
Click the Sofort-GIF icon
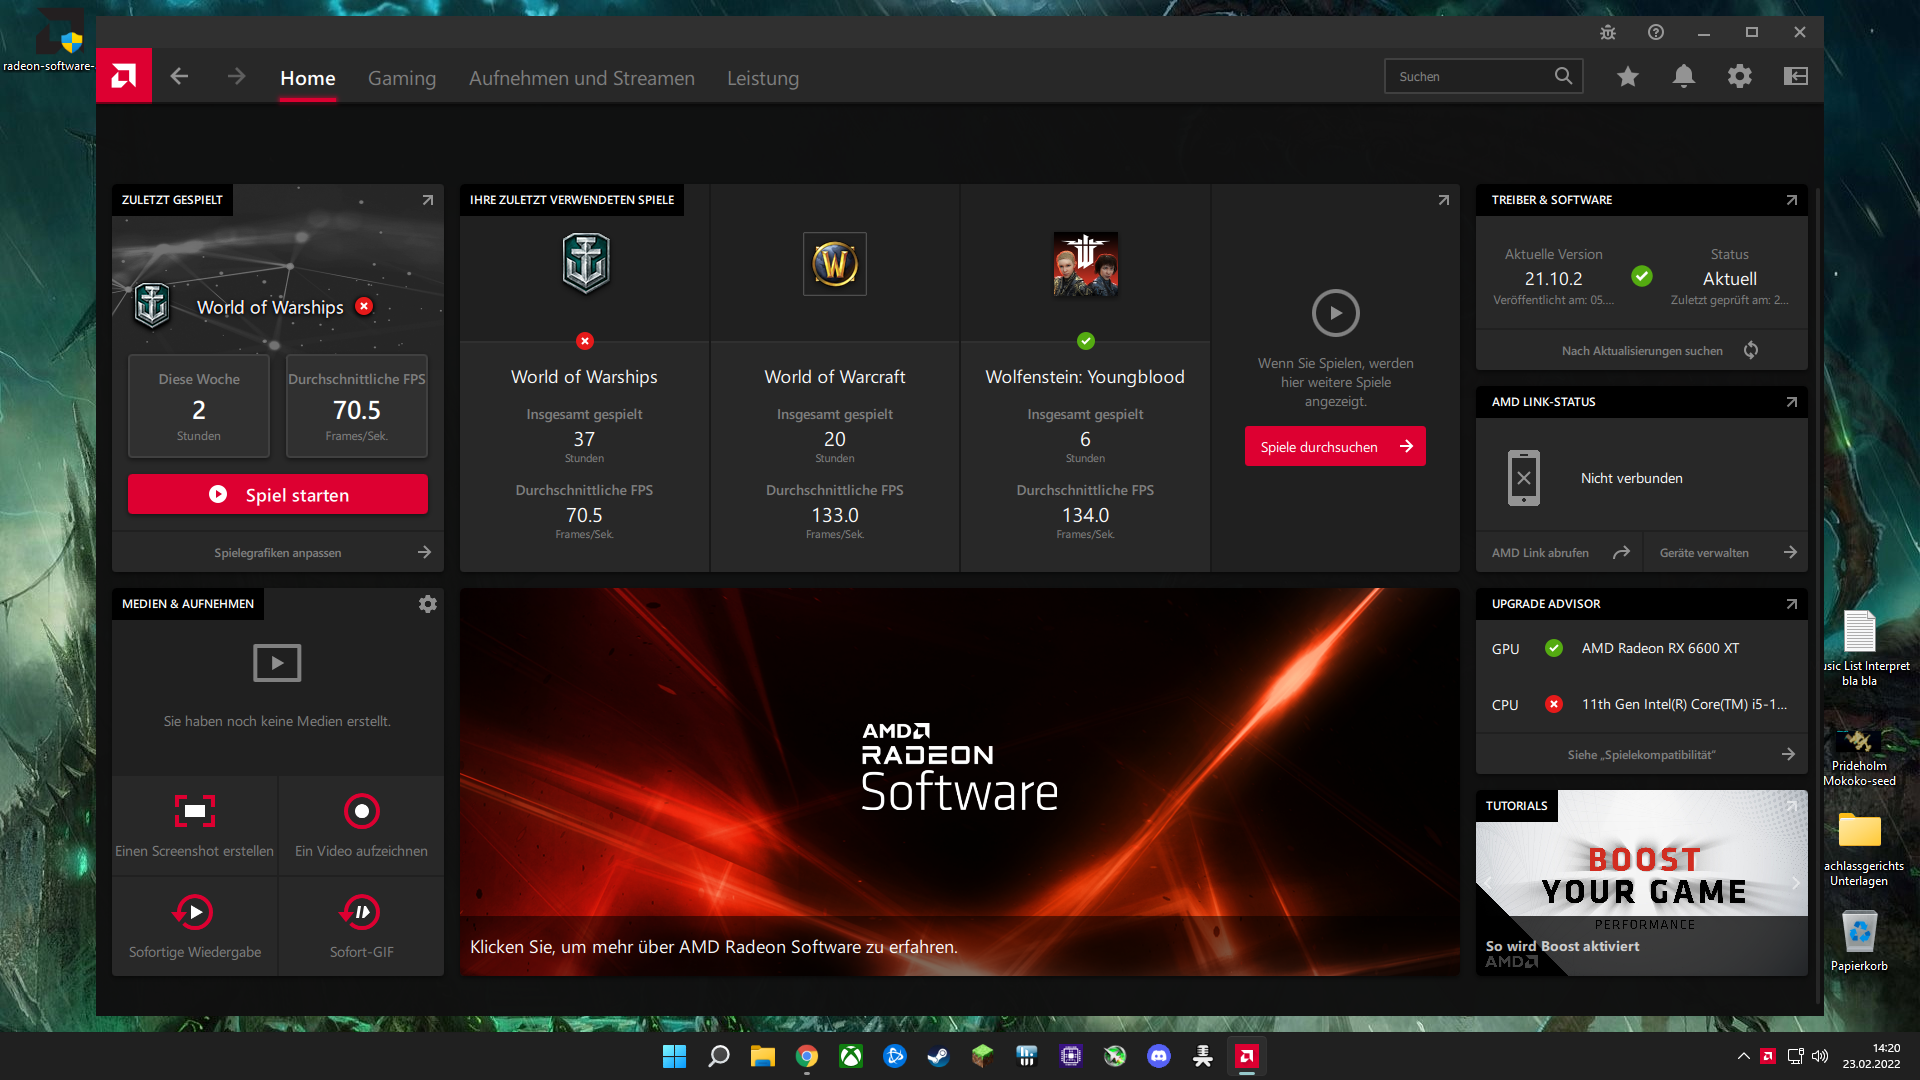[361, 912]
